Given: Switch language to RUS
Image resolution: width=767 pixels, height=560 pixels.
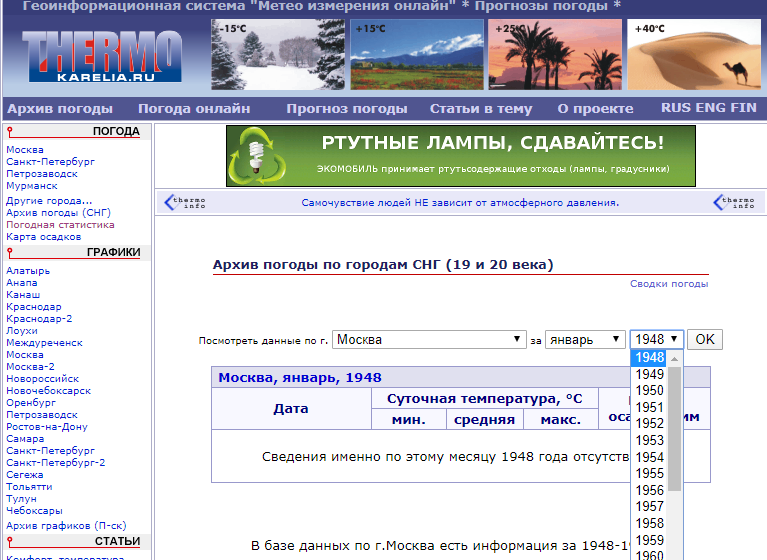Looking at the screenshot, I should pyautogui.click(x=676, y=108).
